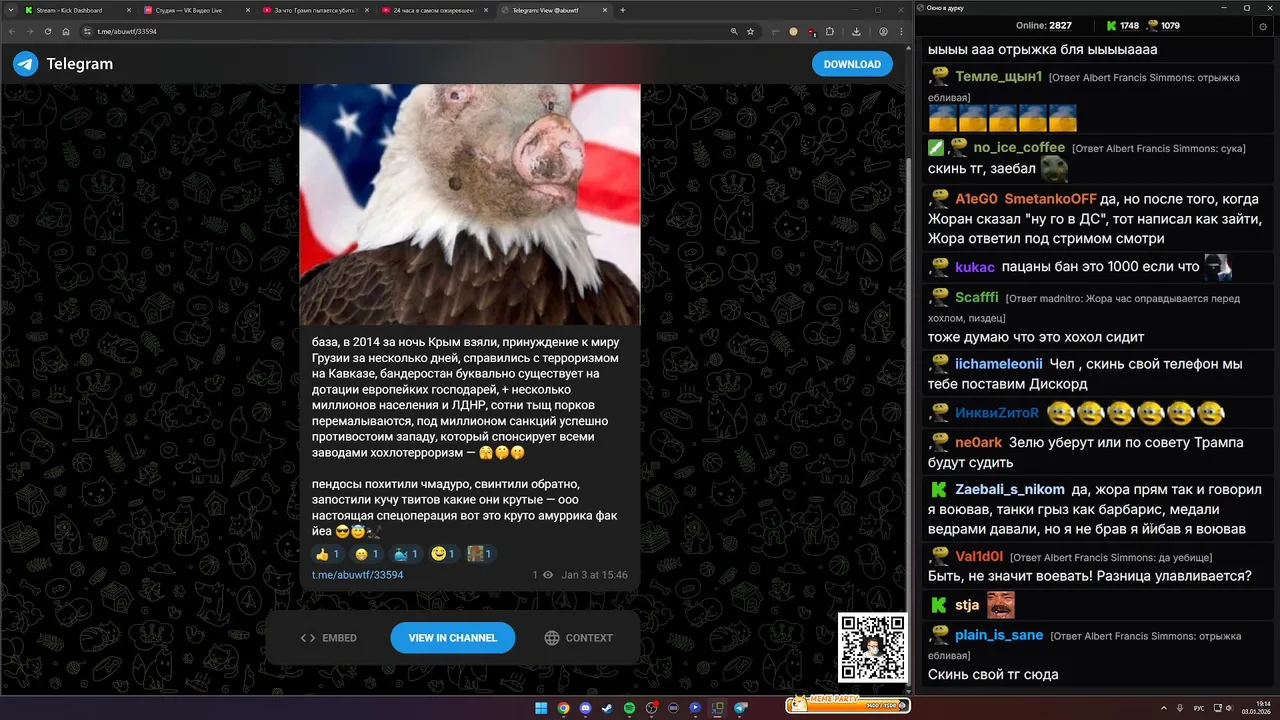Open the Windows Start menu

541,708
